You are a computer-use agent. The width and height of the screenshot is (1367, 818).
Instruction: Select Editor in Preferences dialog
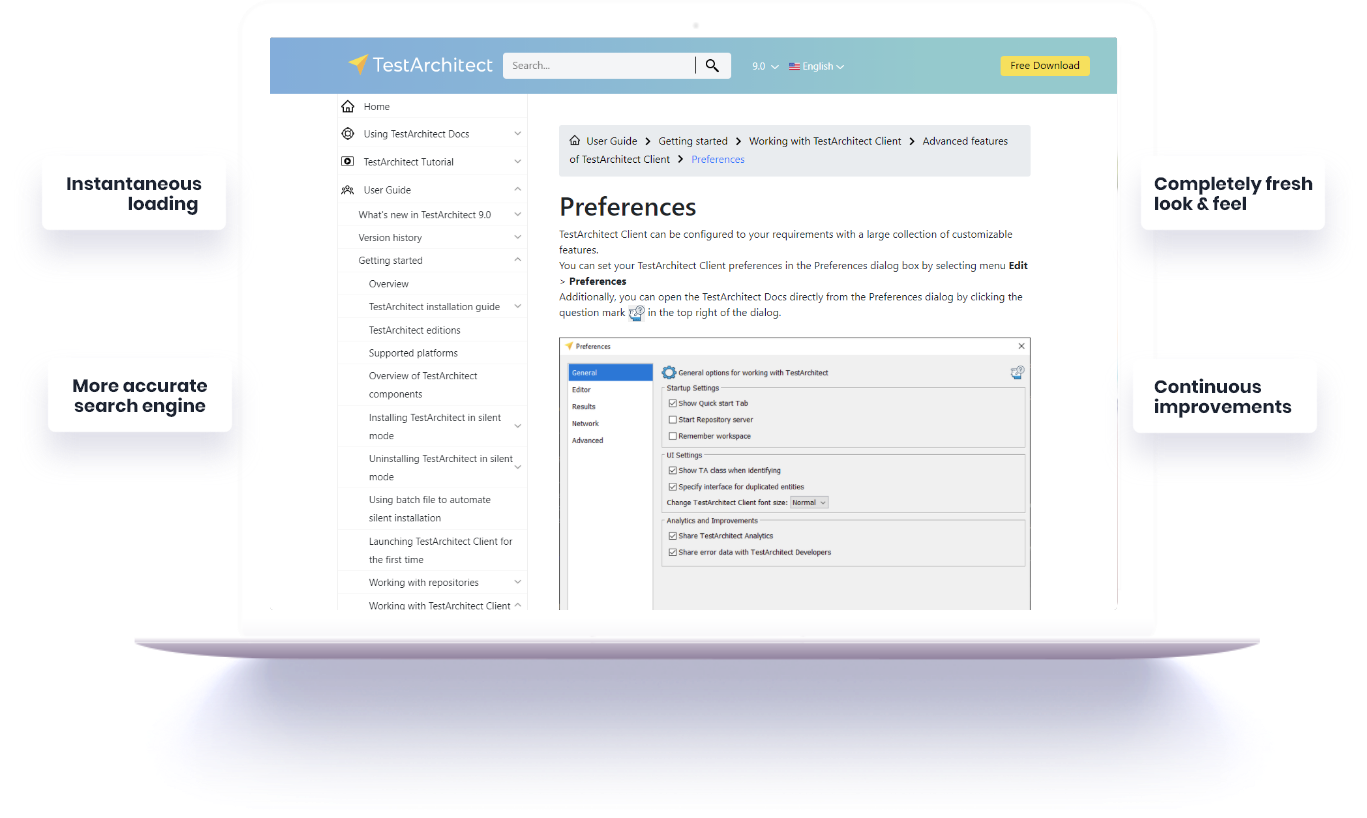coord(581,390)
